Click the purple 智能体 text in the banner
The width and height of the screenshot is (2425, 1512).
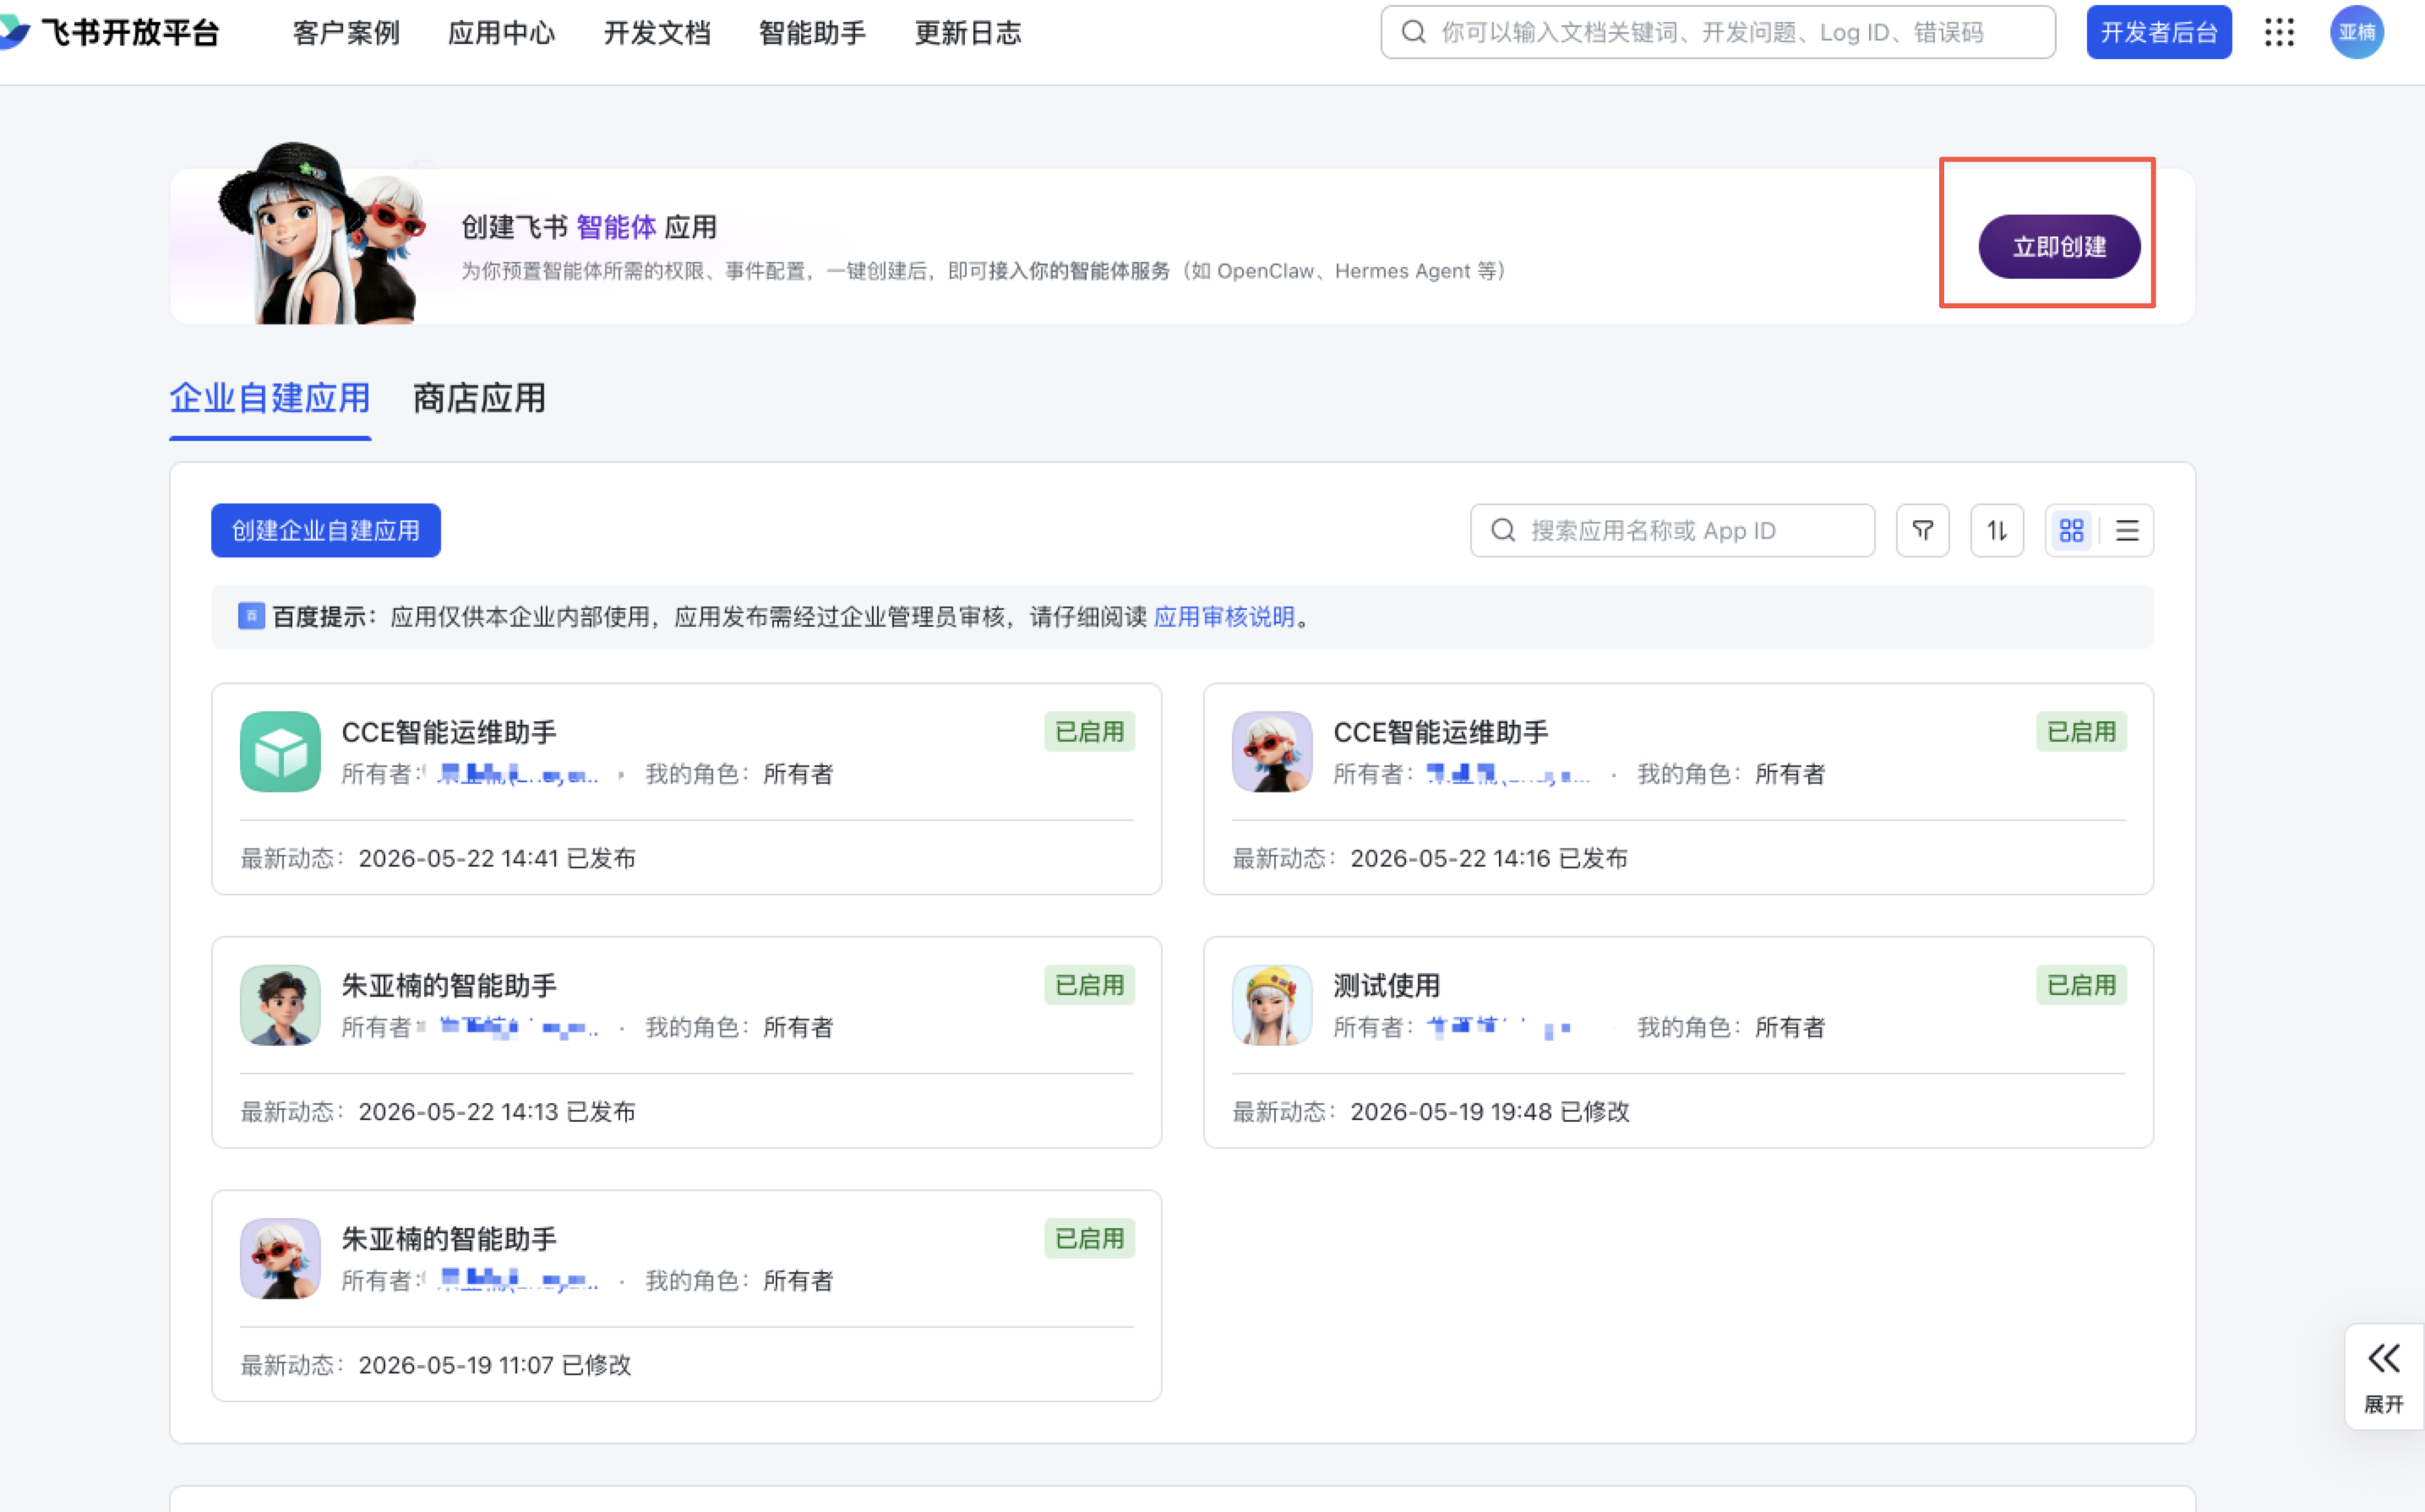[x=616, y=227]
